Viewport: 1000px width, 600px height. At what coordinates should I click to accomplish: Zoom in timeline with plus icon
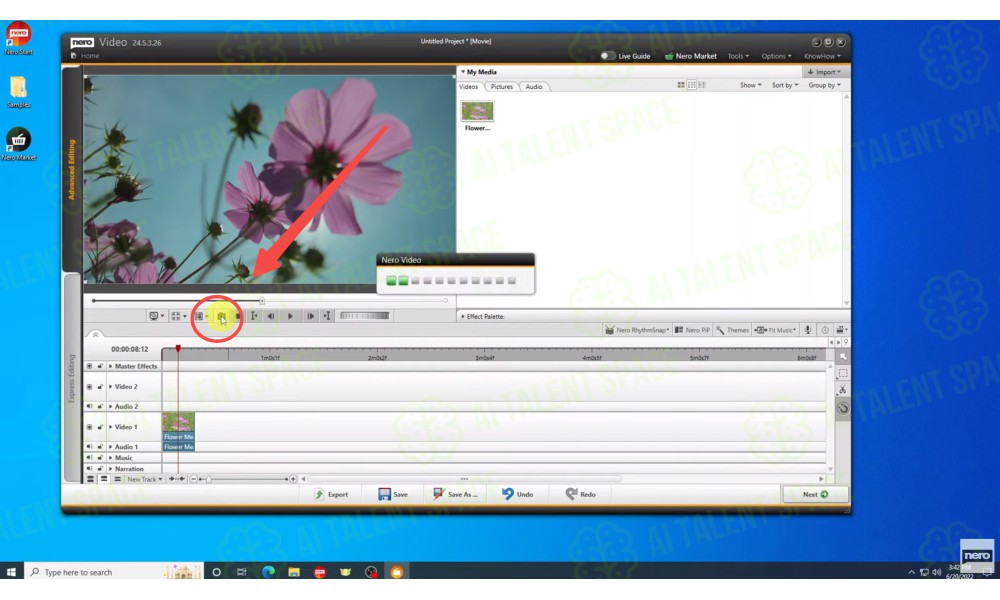pos(293,479)
